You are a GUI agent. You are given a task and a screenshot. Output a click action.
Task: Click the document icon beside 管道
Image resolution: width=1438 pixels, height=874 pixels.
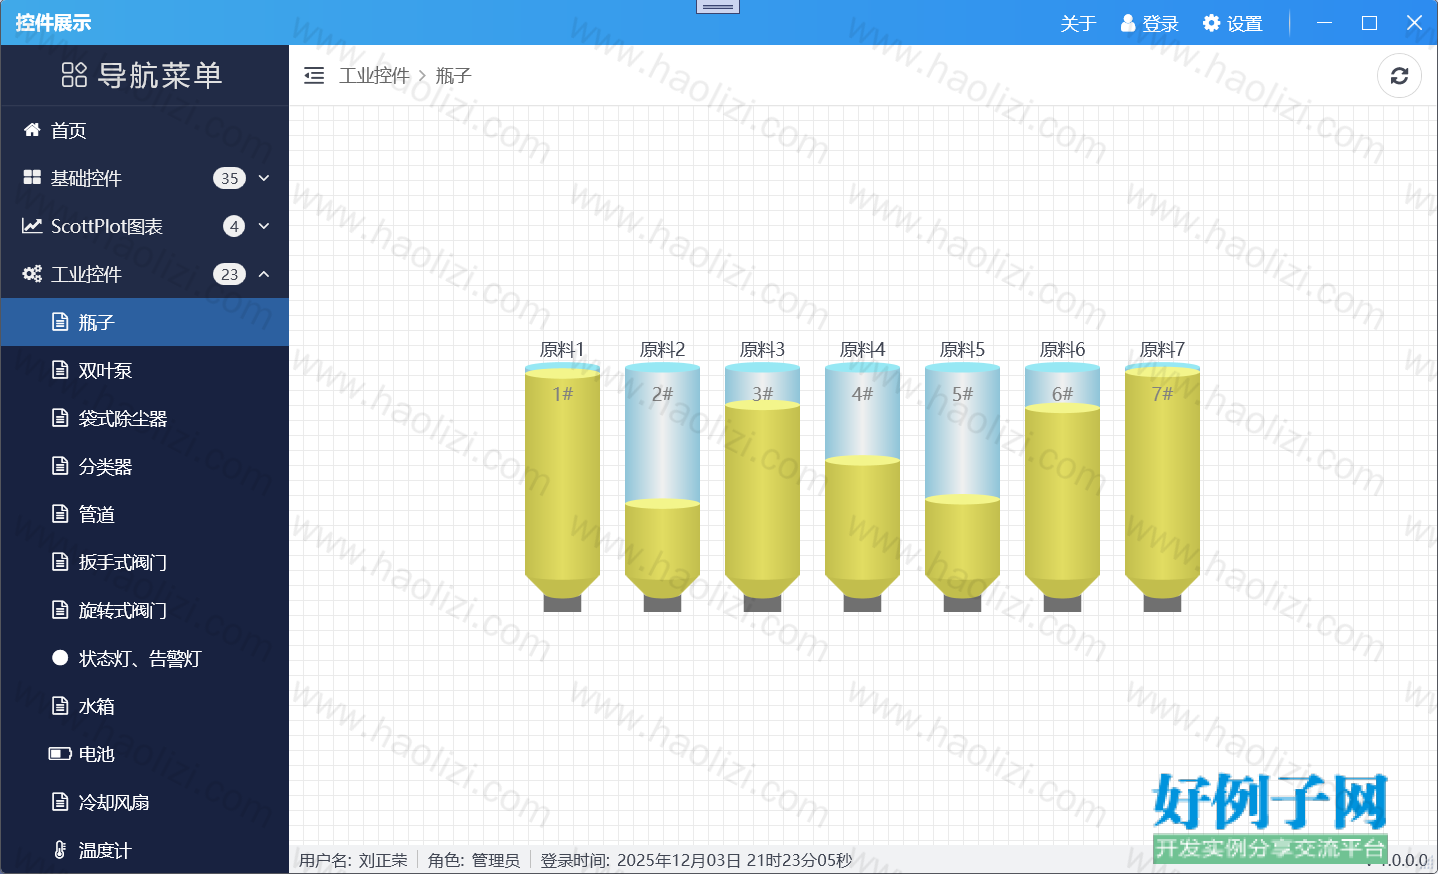tap(60, 514)
